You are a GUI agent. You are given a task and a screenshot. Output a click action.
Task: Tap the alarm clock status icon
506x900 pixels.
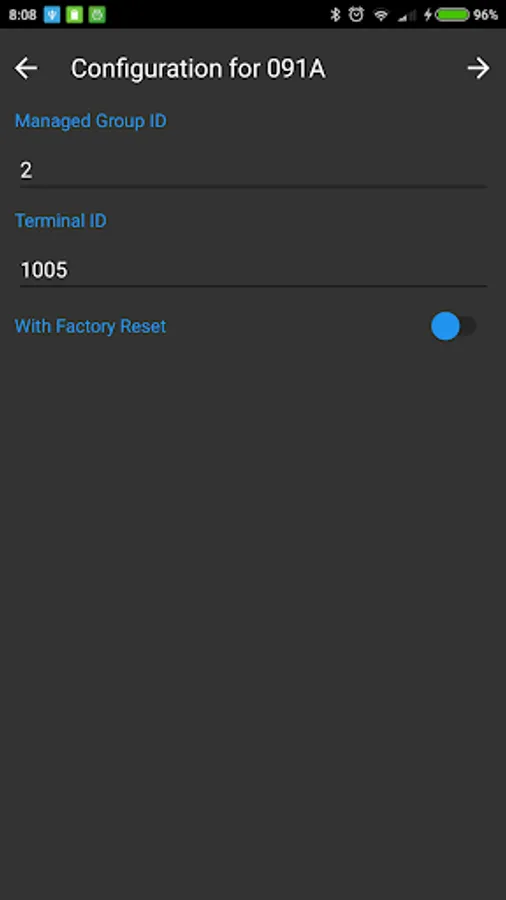click(356, 15)
